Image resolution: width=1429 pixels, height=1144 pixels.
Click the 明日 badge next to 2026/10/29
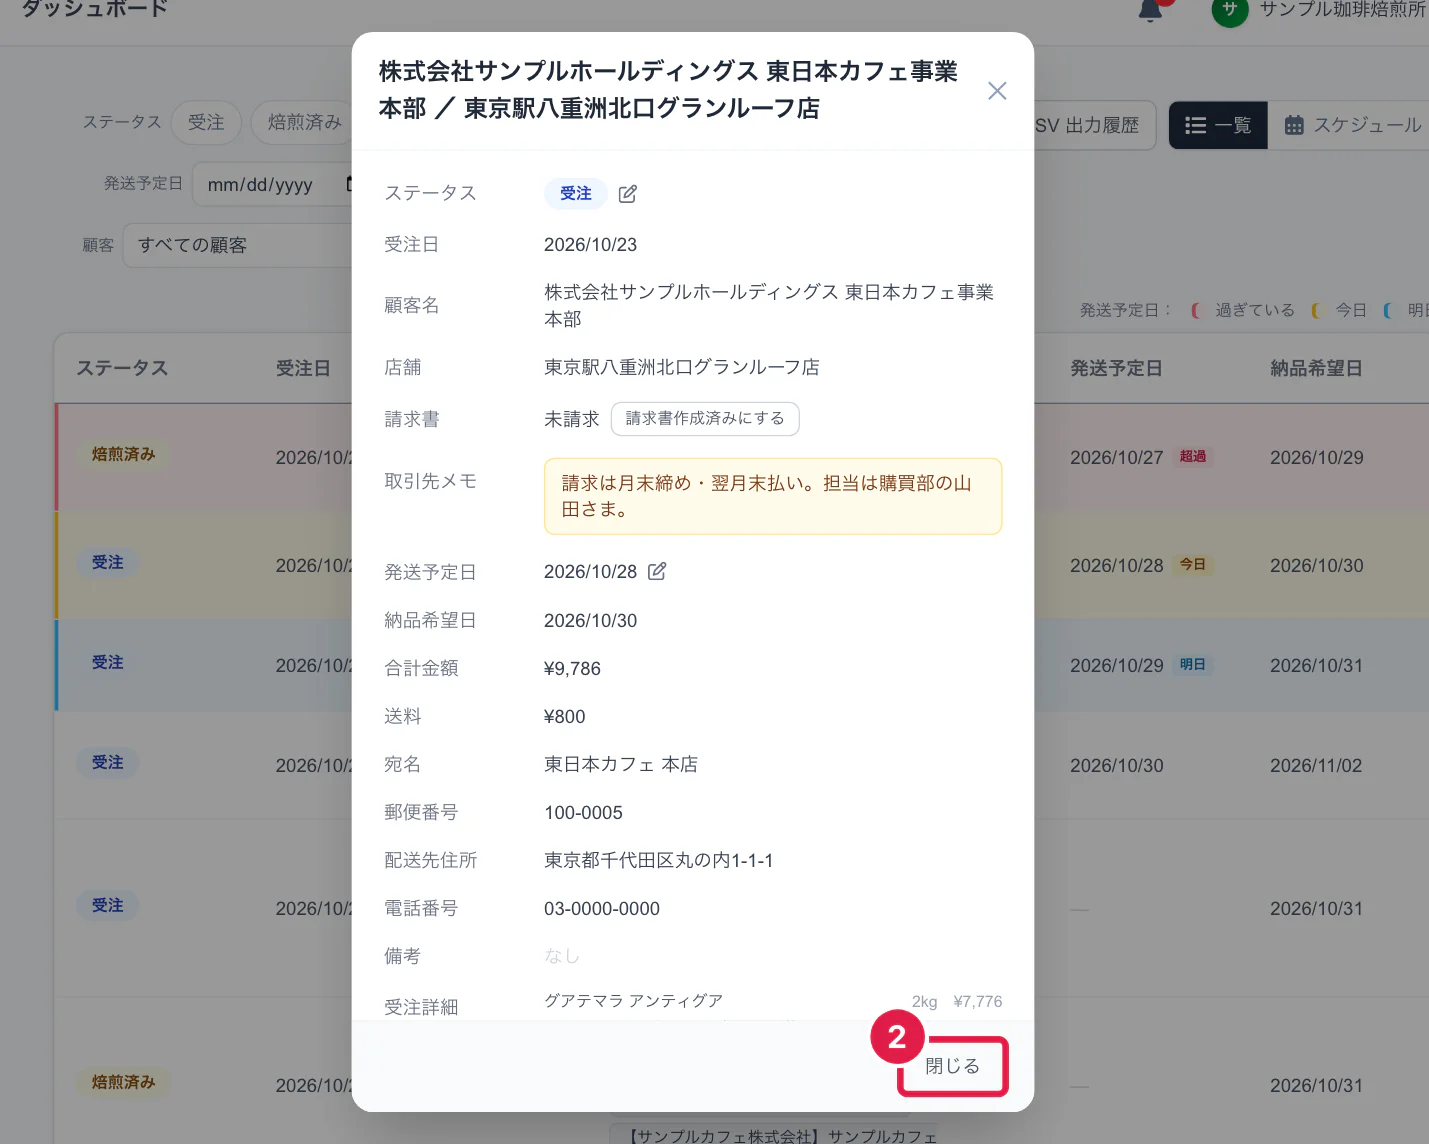(x=1192, y=665)
